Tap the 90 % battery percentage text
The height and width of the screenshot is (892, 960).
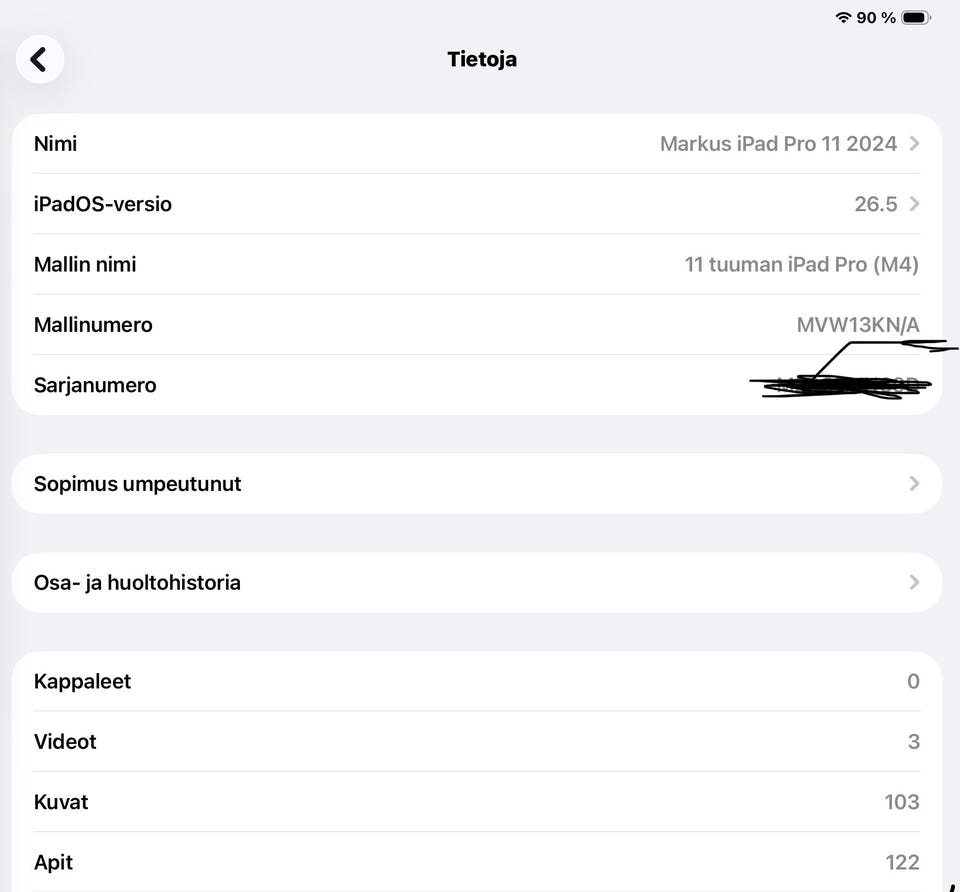coord(876,18)
